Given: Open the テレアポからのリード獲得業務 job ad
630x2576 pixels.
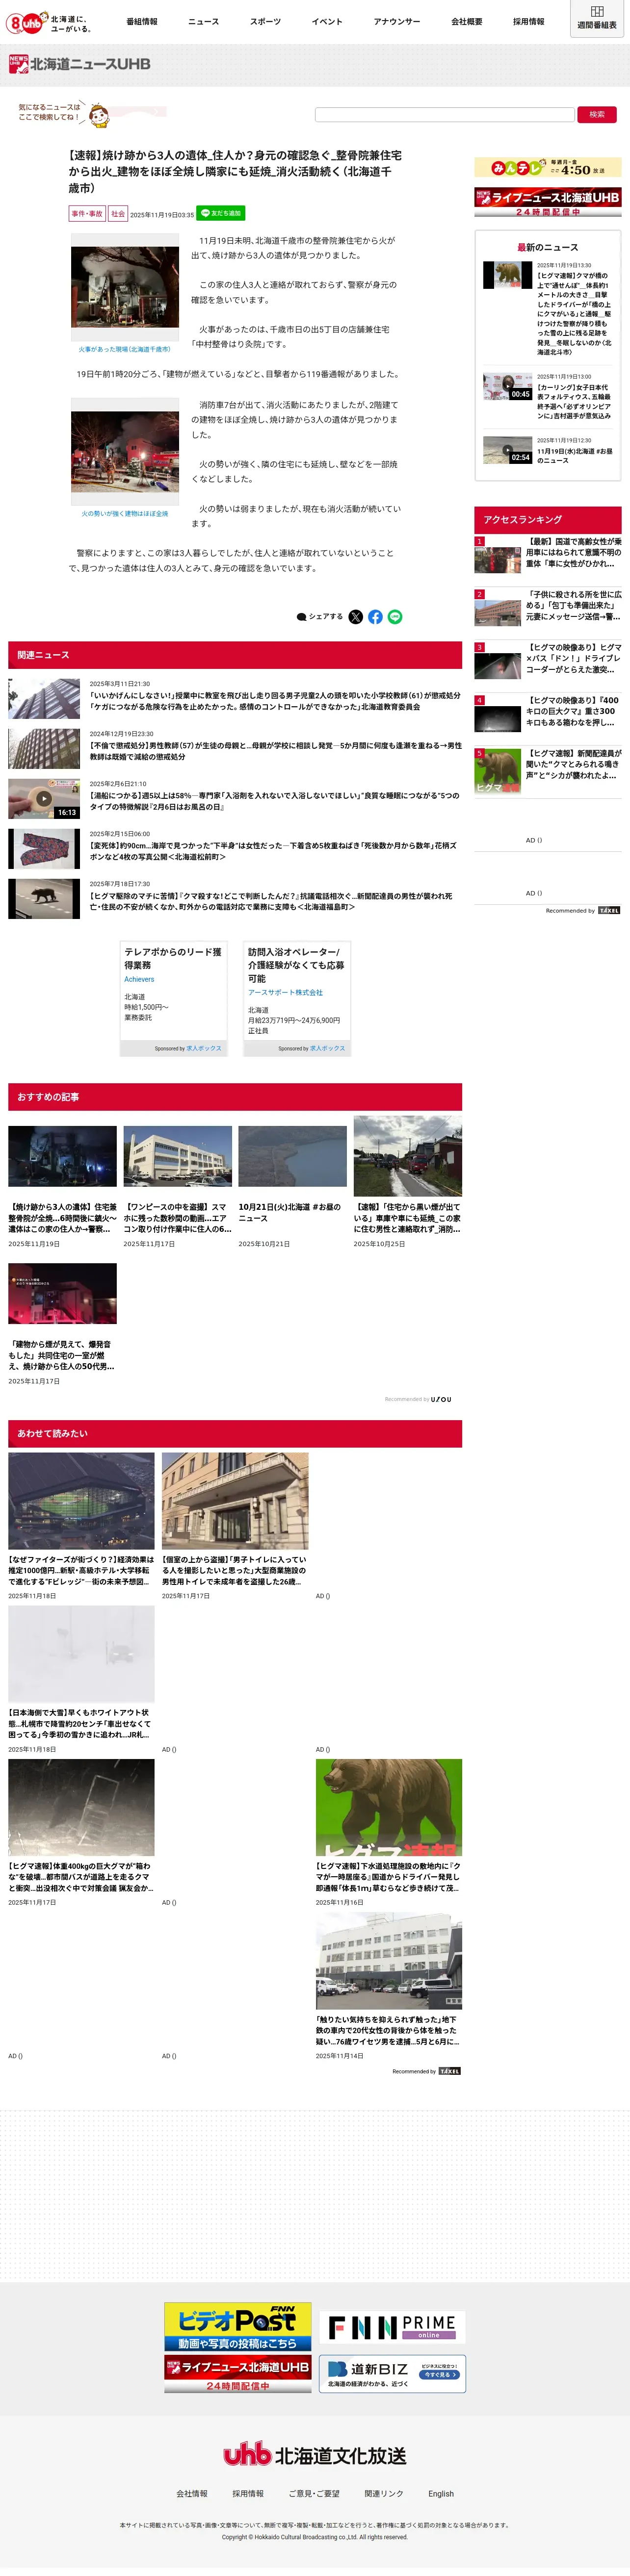Looking at the screenshot, I should click(x=173, y=998).
